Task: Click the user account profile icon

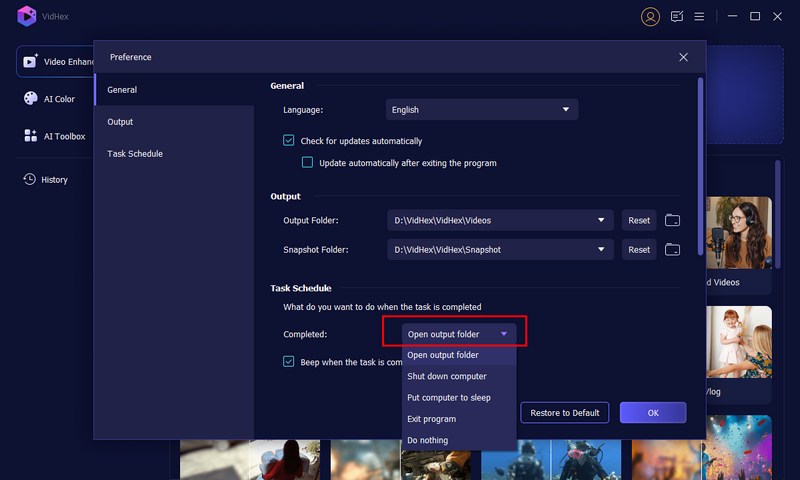Action: click(651, 16)
